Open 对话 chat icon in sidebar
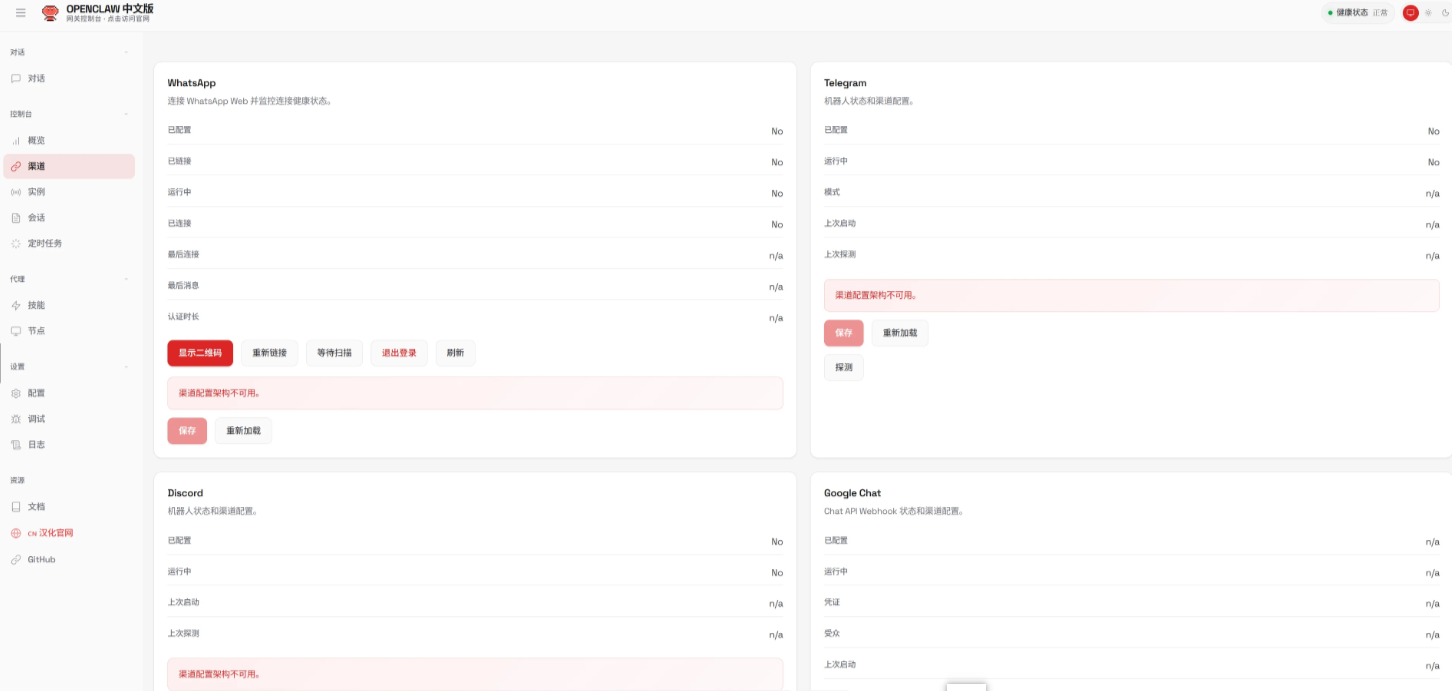 pos(15,78)
